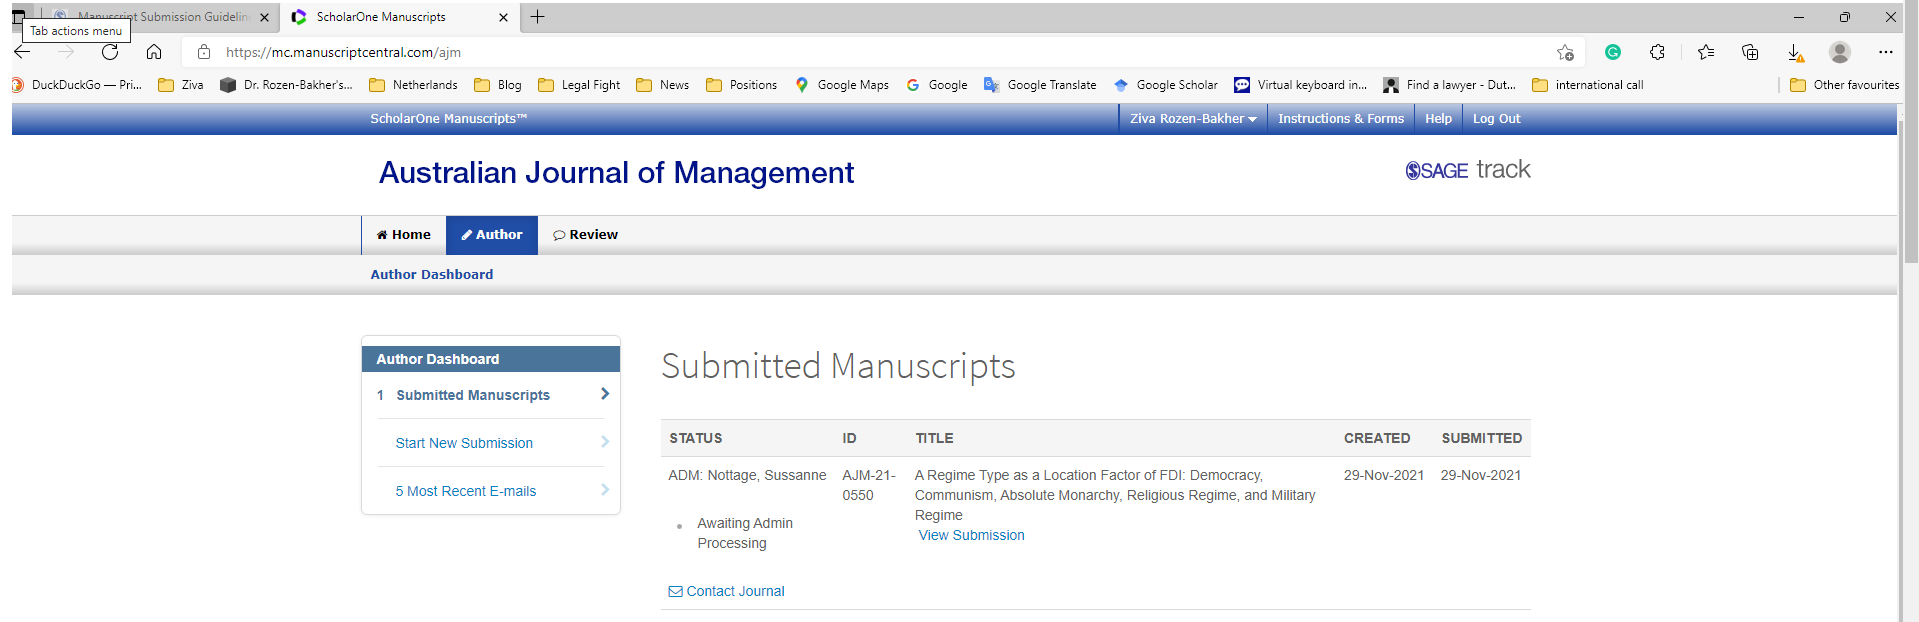Open the Grammarly extension icon

pyautogui.click(x=1613, y=52)
